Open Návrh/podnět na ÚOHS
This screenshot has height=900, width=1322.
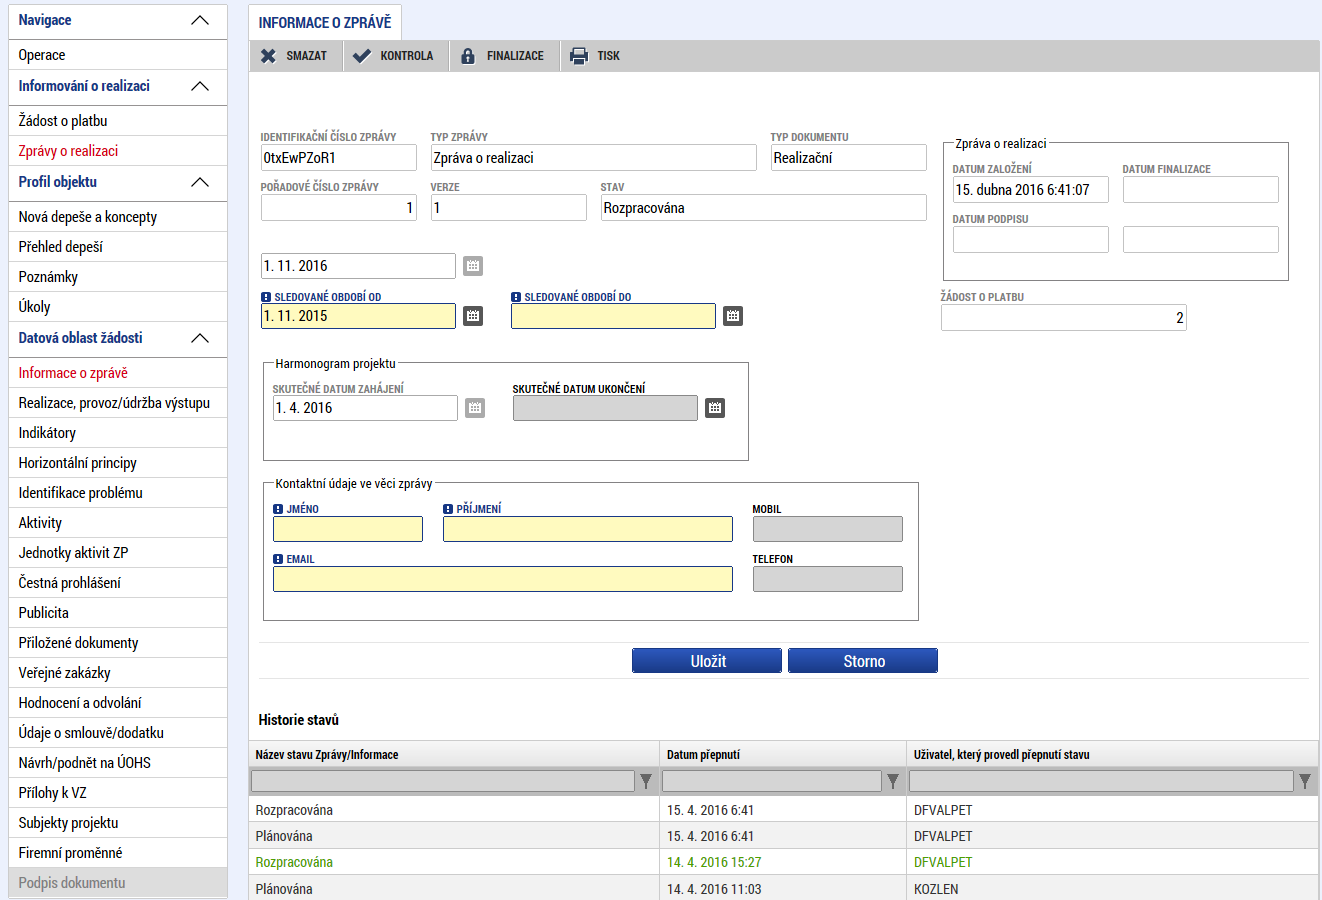[118, 763]
